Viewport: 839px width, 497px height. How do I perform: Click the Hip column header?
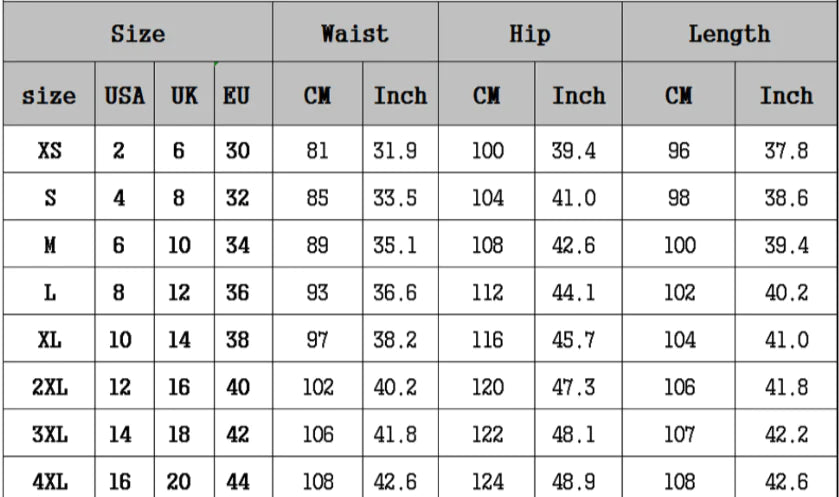[x=529, y=34]
